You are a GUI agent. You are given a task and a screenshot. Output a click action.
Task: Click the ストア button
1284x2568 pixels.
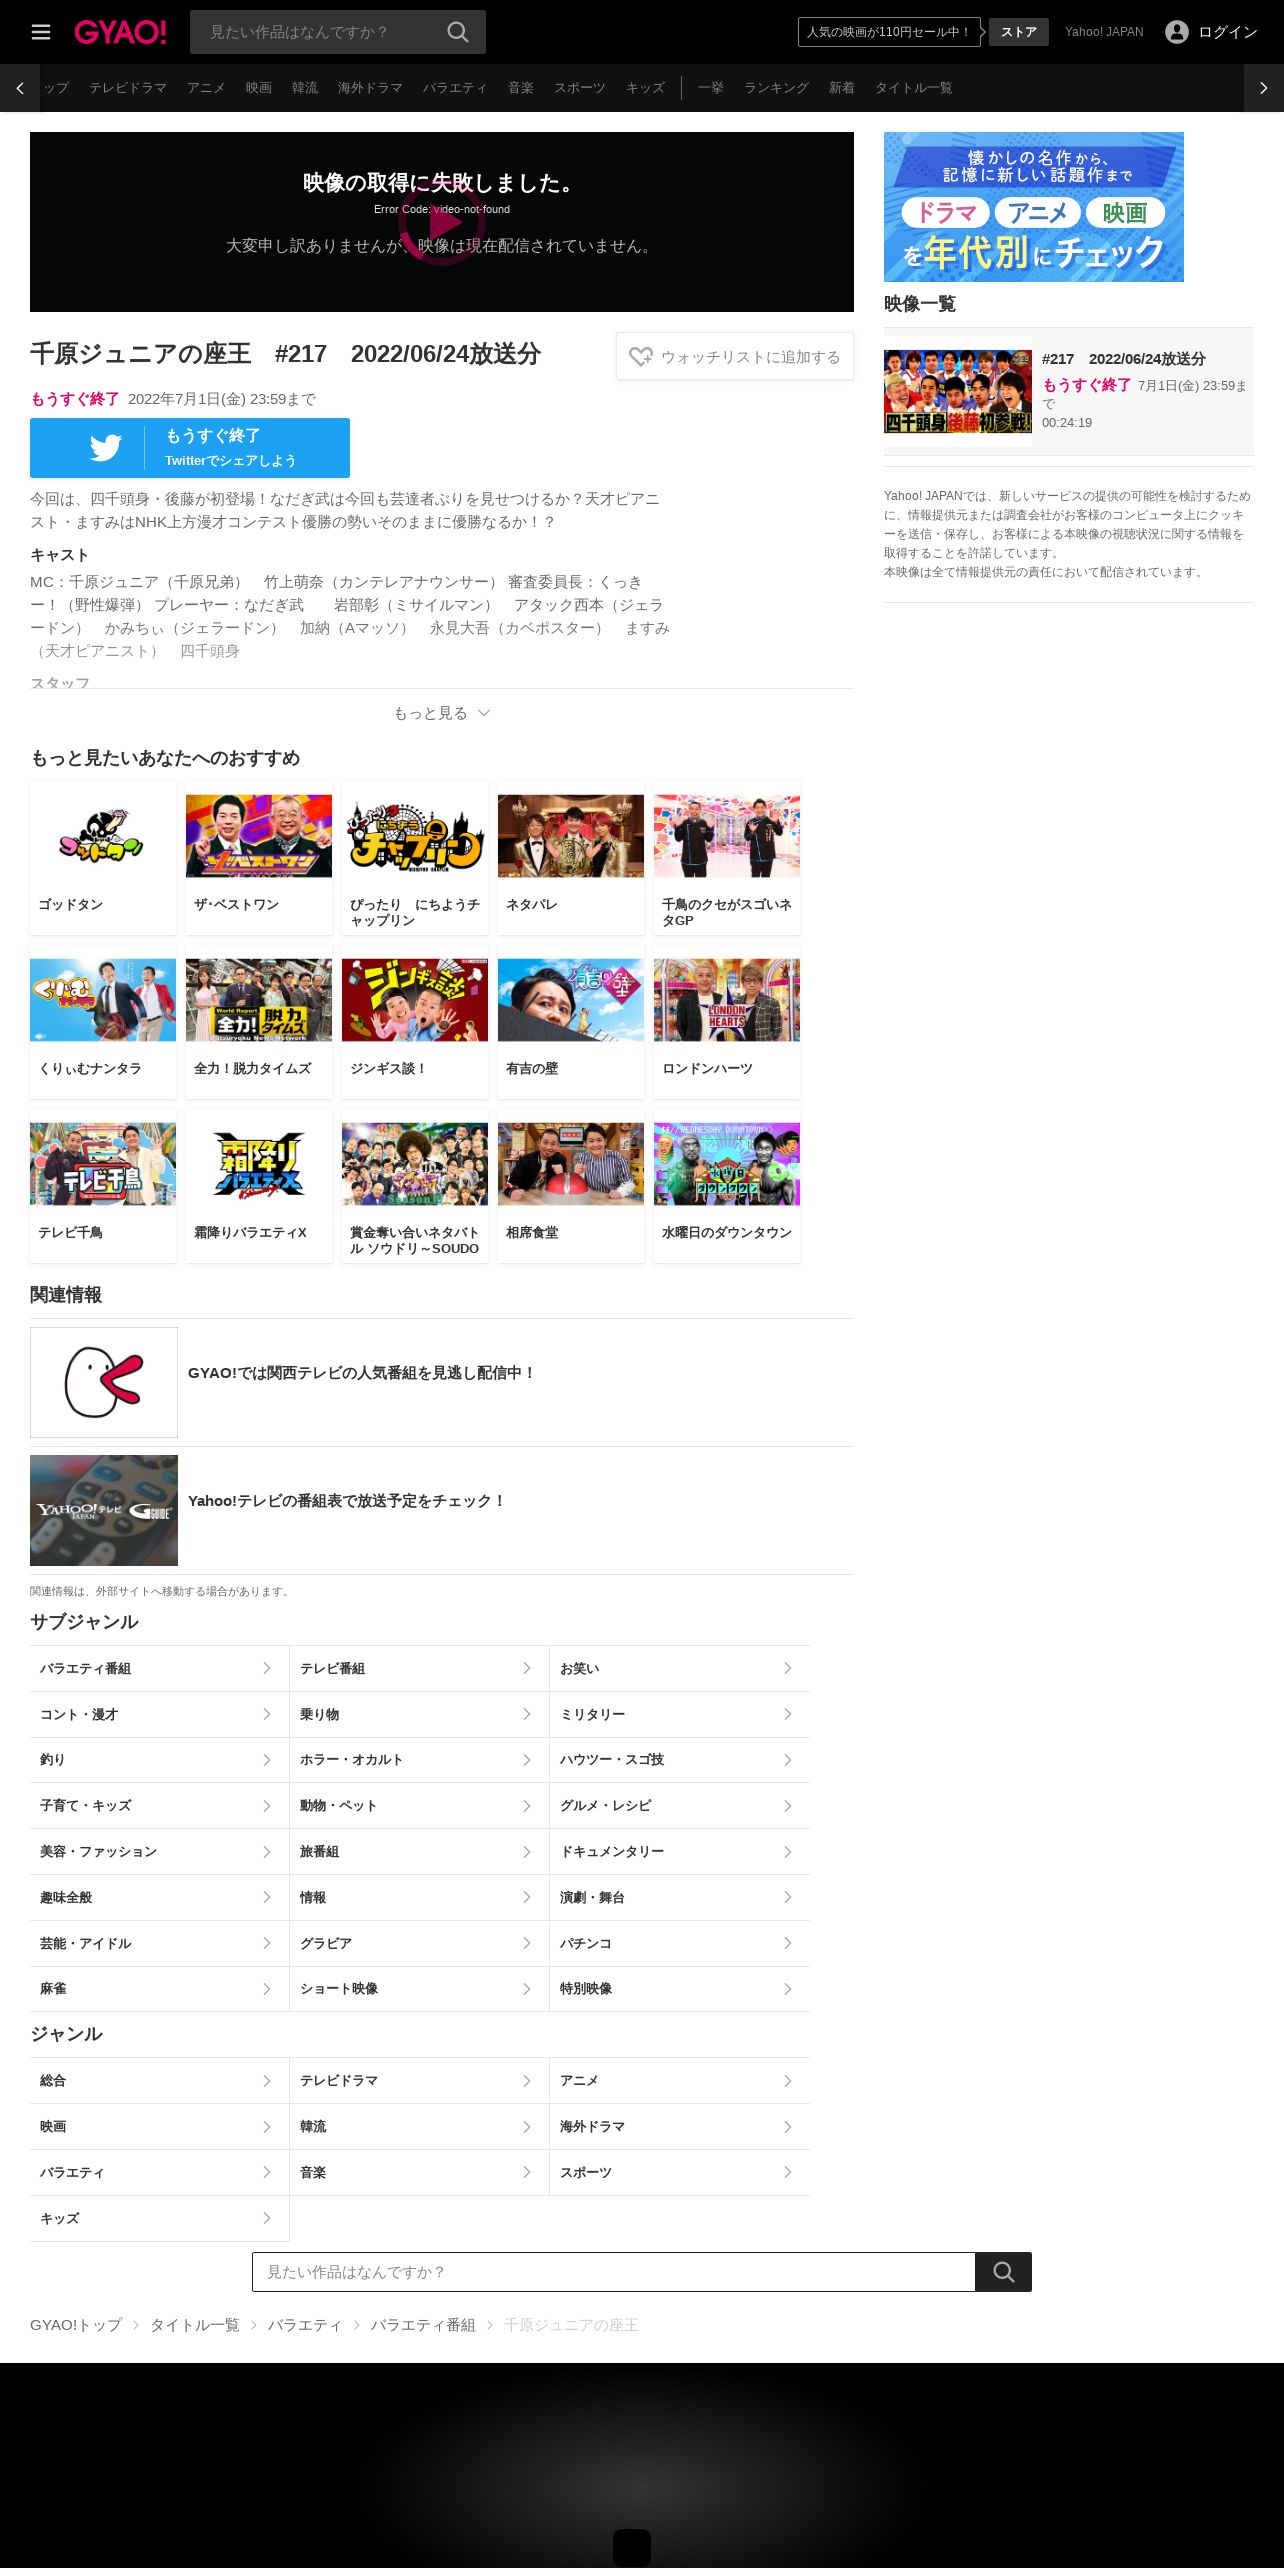(1019, 32)
